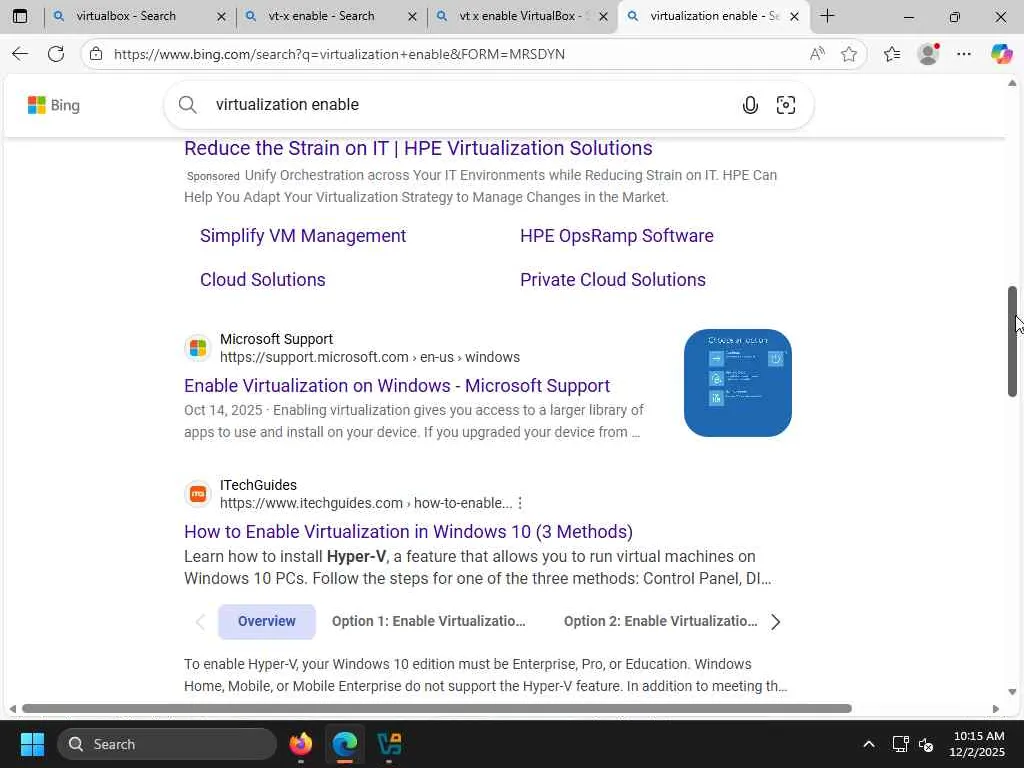The width and height of the screenshot is (1024, 768).
Task: Click Microsoft Edge taskbar icon
Action: coord(345,744)
